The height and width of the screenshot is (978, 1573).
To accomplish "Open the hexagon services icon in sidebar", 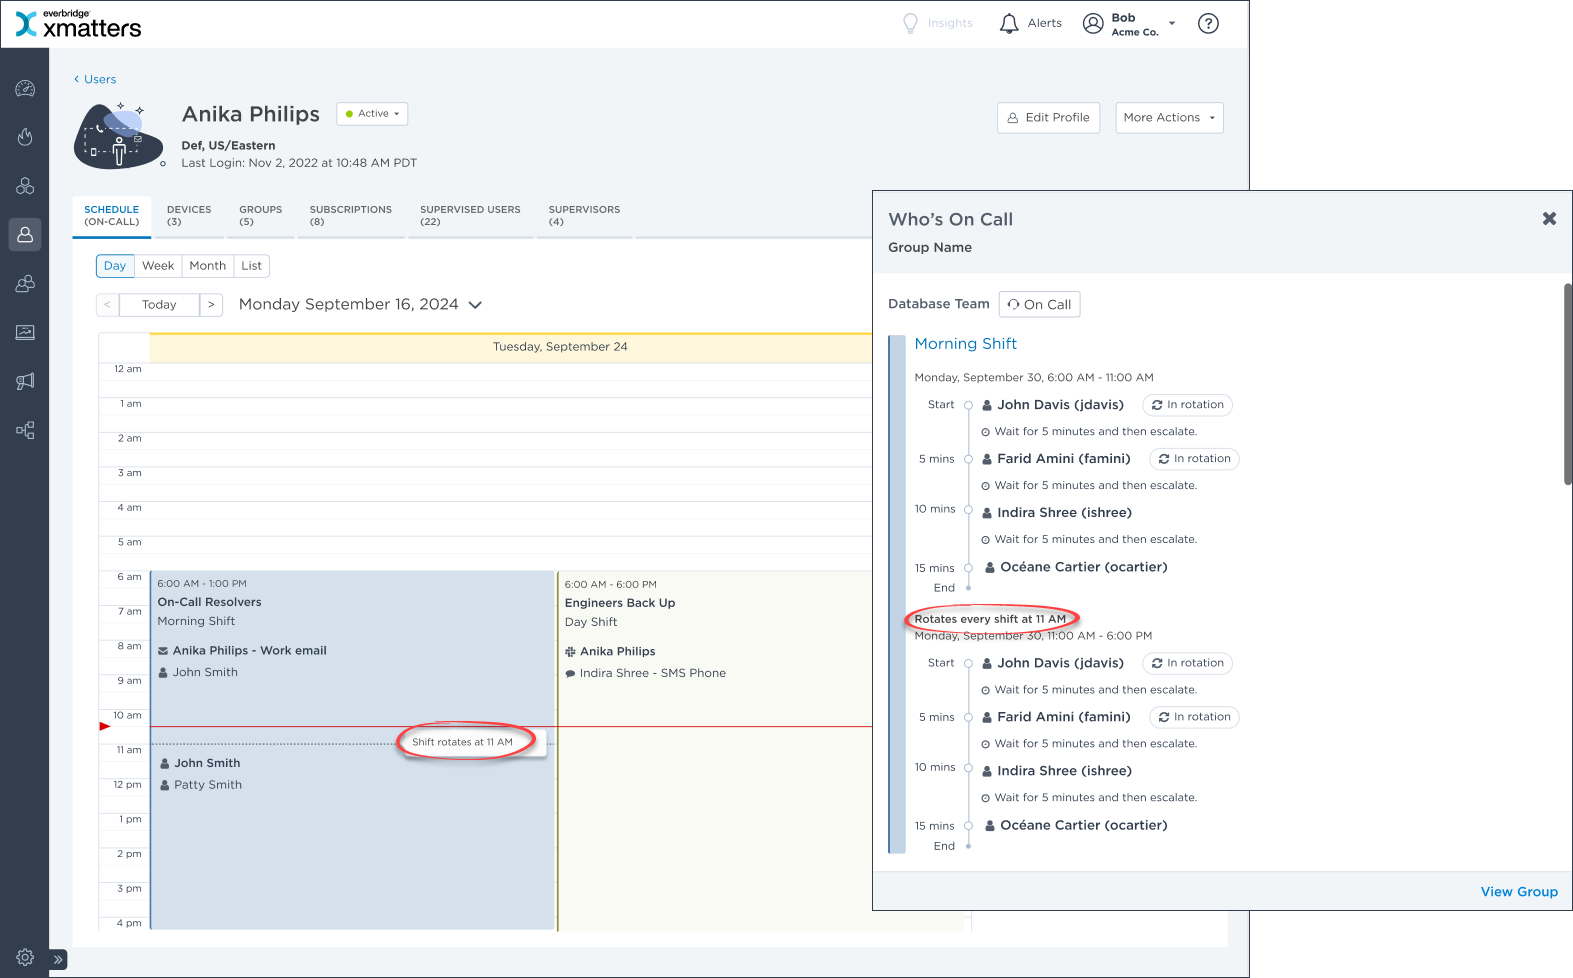I will coord(25,186).
